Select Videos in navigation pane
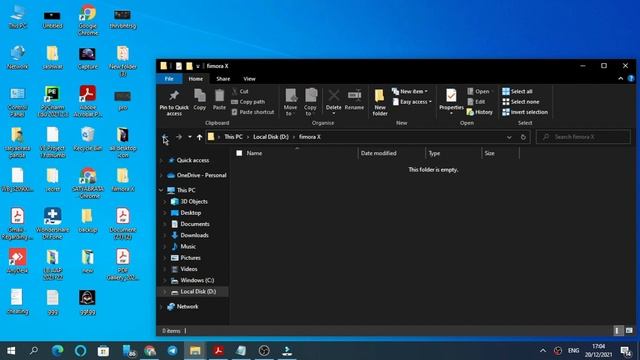 click(188, 269)
